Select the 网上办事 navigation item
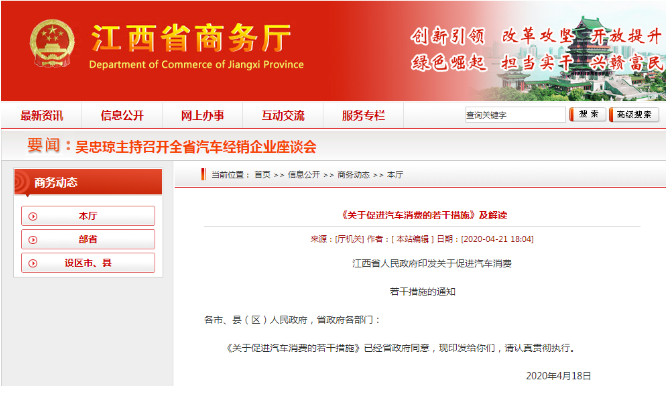Screen dimensions: 666x398 202,115
